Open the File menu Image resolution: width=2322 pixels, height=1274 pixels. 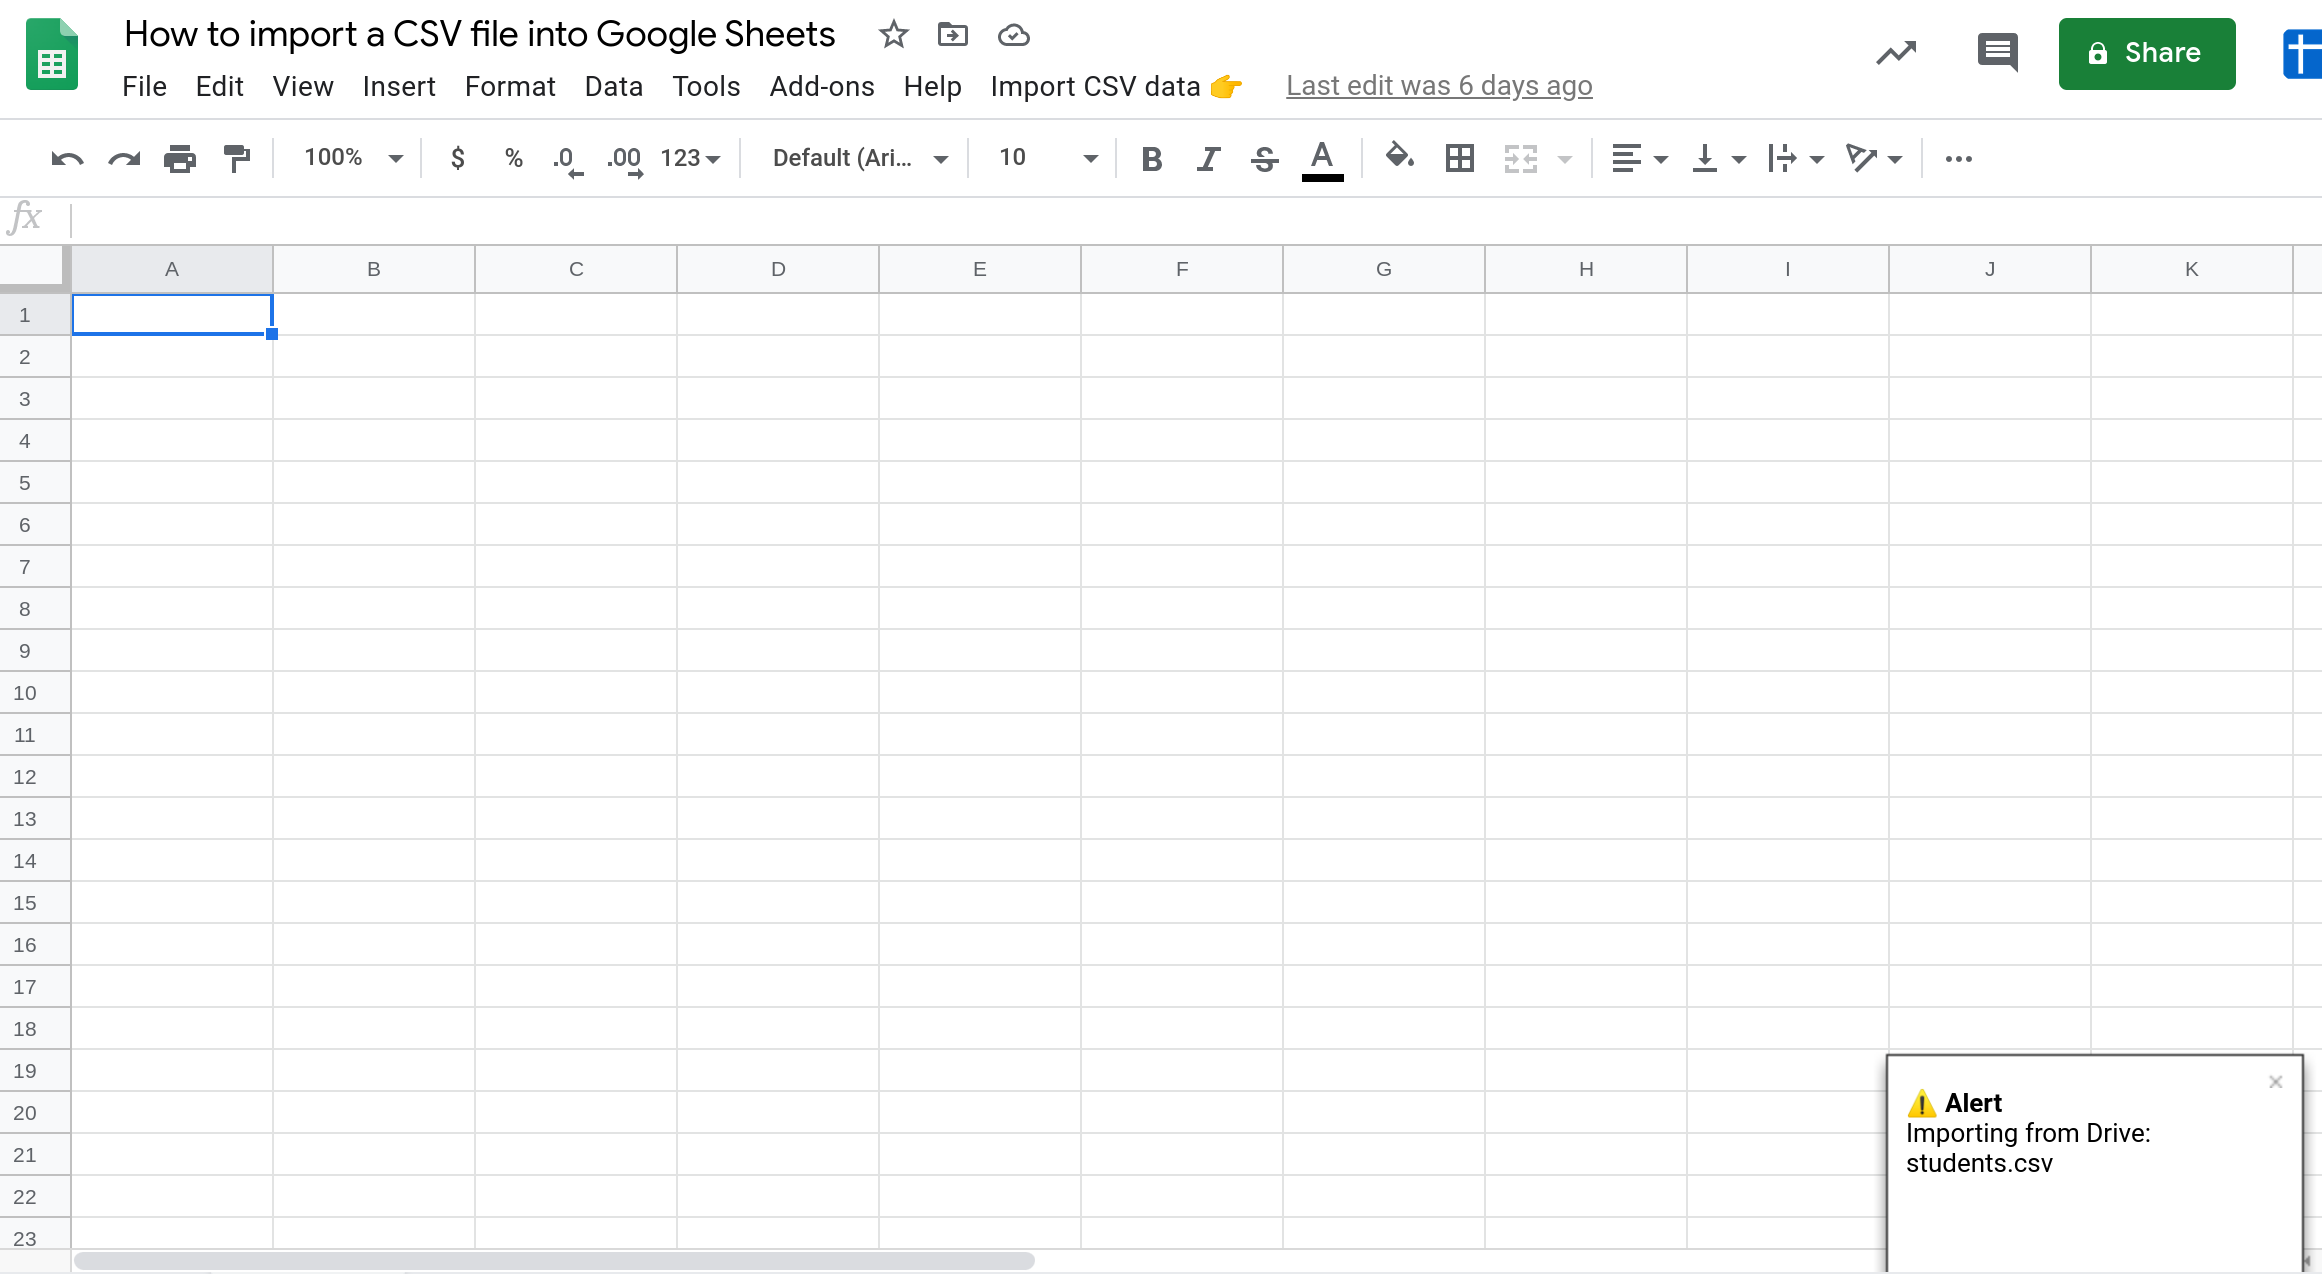coord(144,86)
